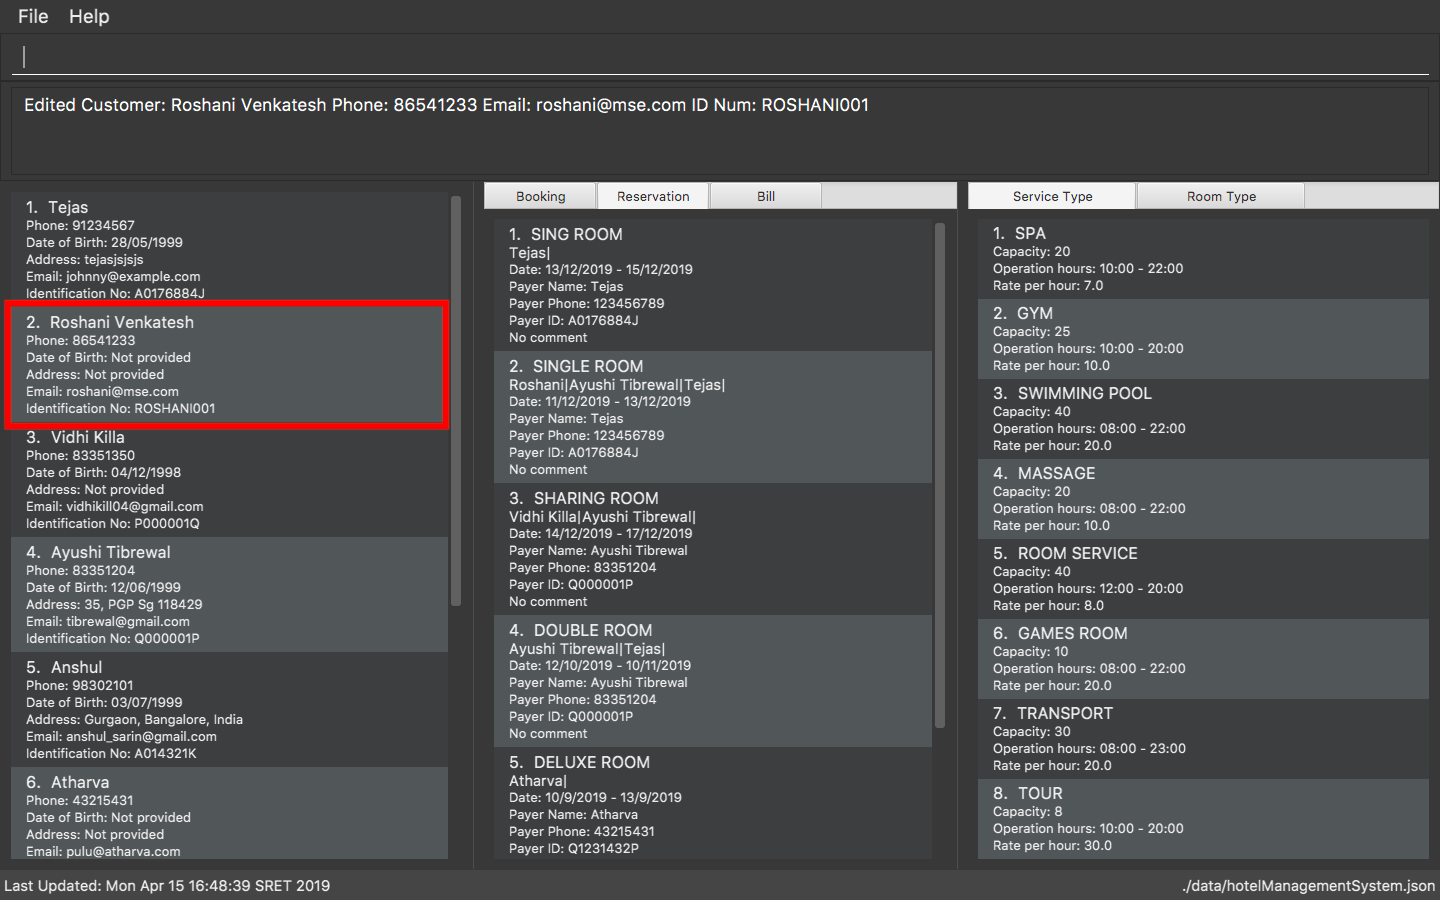Image resolution: width=1440 pixels, height=900 pixels.
Task: Switch to the Bill tab
Action: point(766,196)
